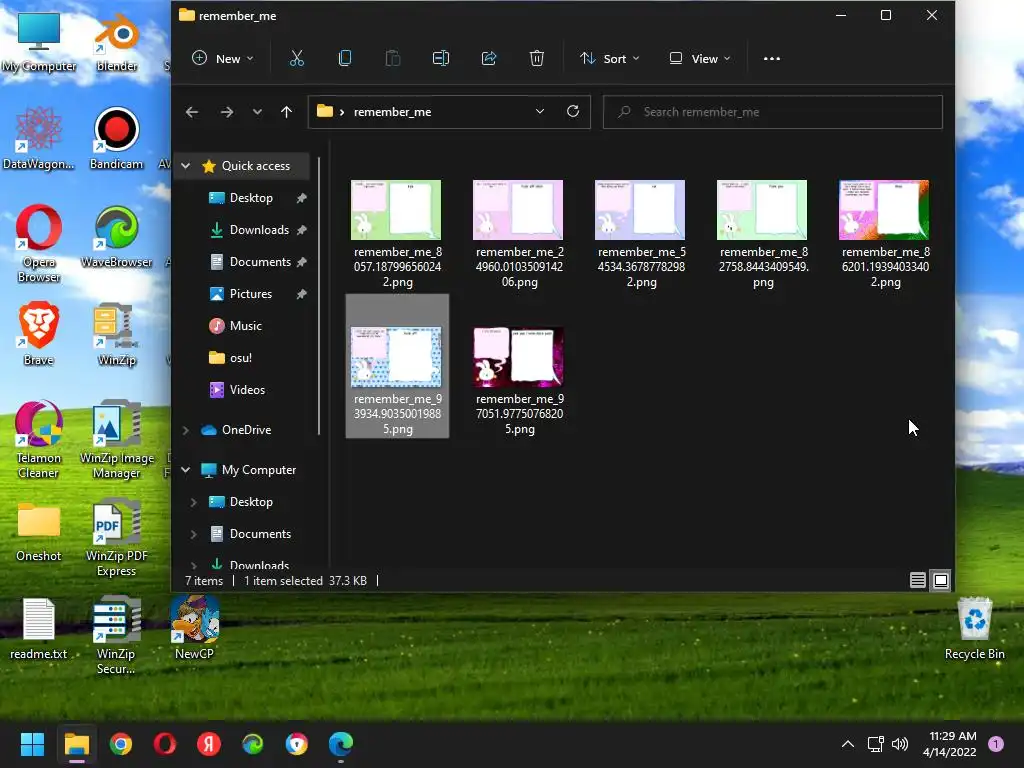Switch to details list view icon
The height and width of the screenshot is (768, 1024).
click(918, 580)
